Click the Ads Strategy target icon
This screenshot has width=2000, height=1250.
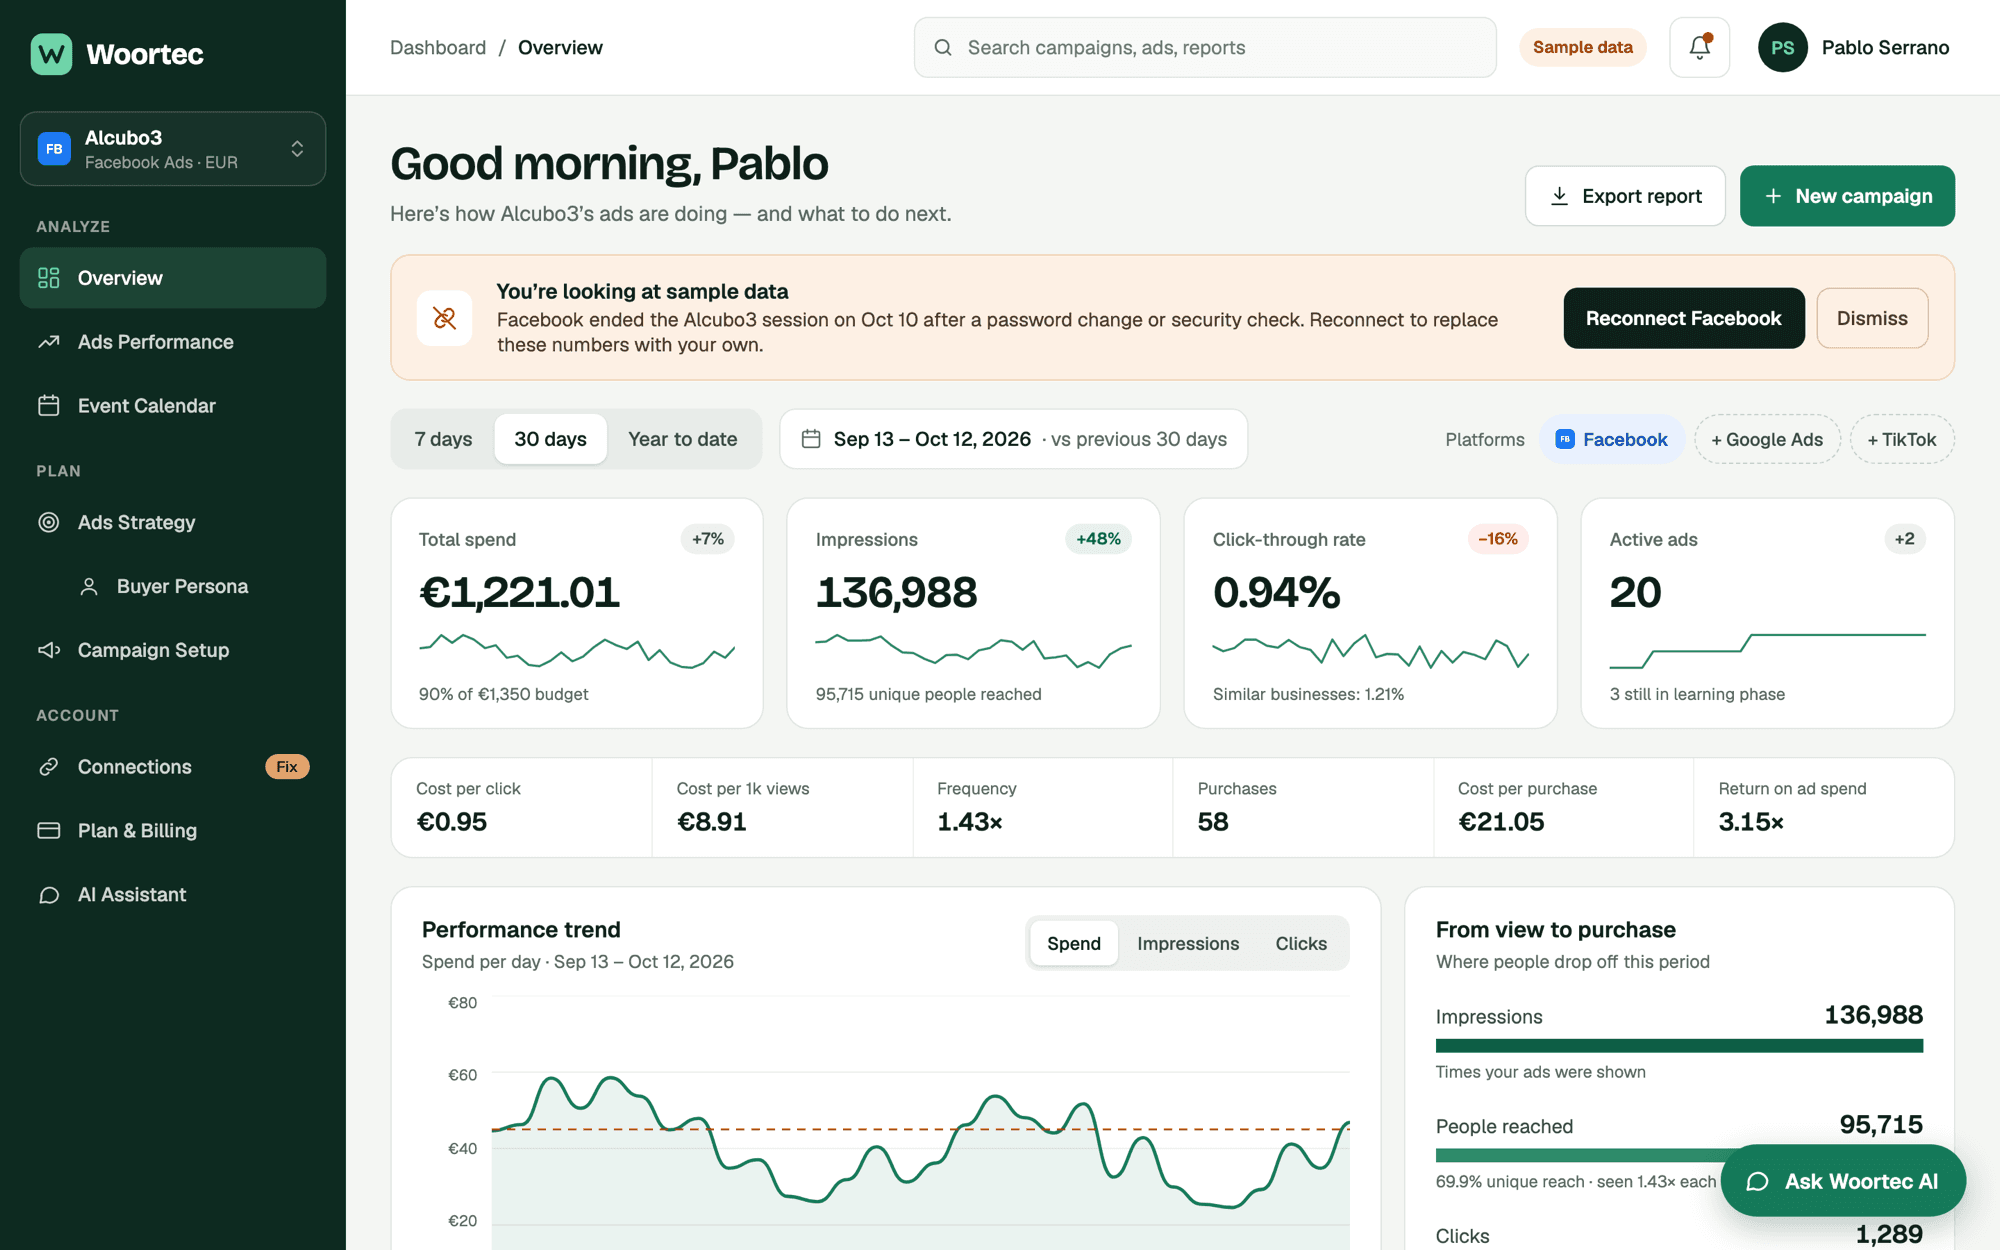click(x=48, y=522)
